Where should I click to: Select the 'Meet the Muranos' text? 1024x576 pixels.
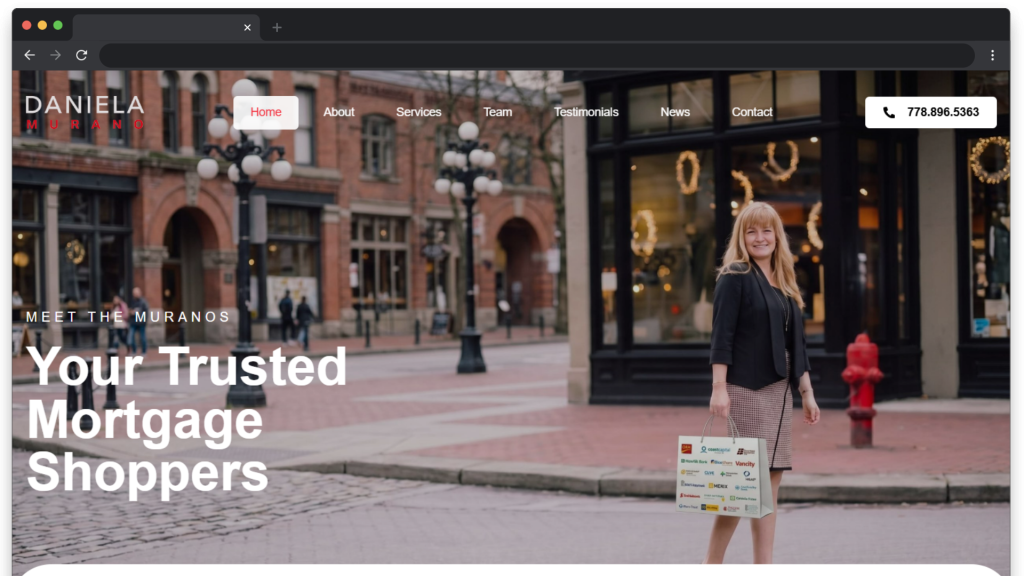pyautogui.click(x=128, y=317)
